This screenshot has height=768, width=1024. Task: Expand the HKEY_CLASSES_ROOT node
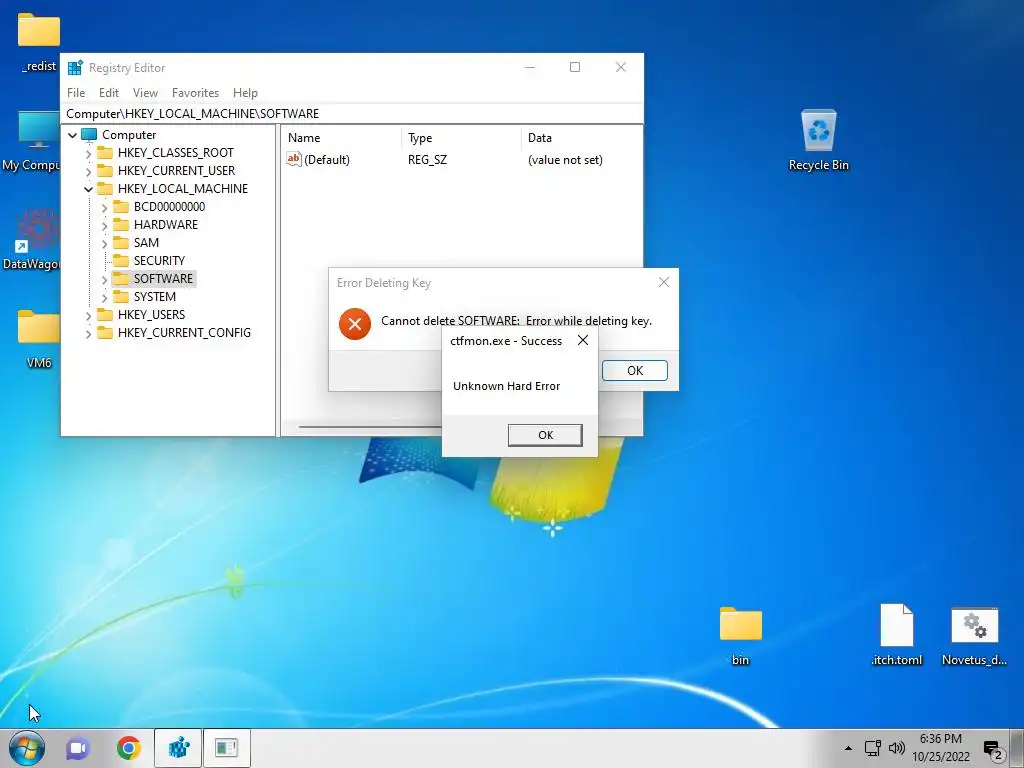click(88, 153)
